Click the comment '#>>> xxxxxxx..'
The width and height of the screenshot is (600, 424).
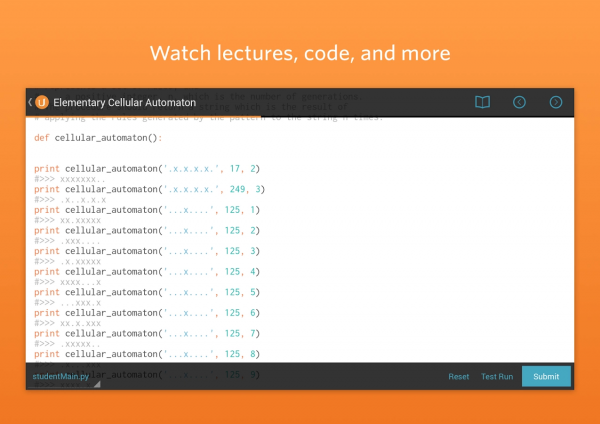pos(70,179)
